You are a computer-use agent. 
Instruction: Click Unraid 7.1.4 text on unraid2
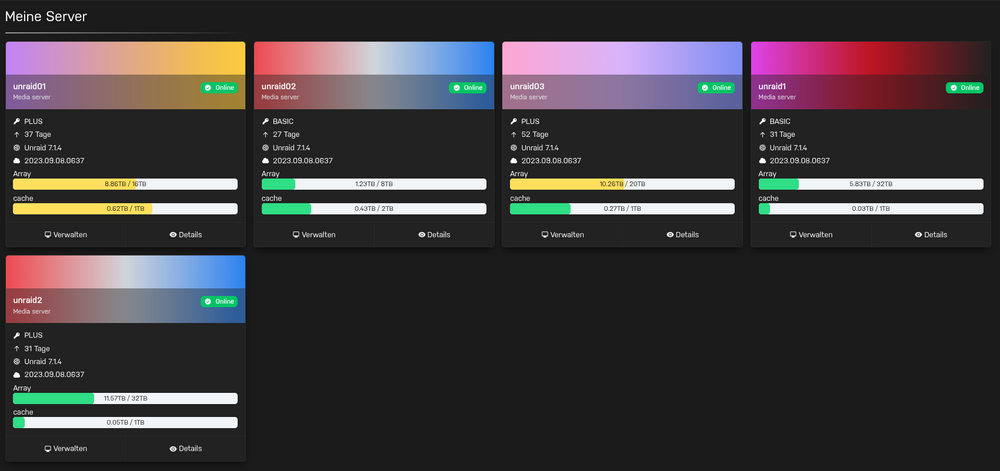point(43,361)
